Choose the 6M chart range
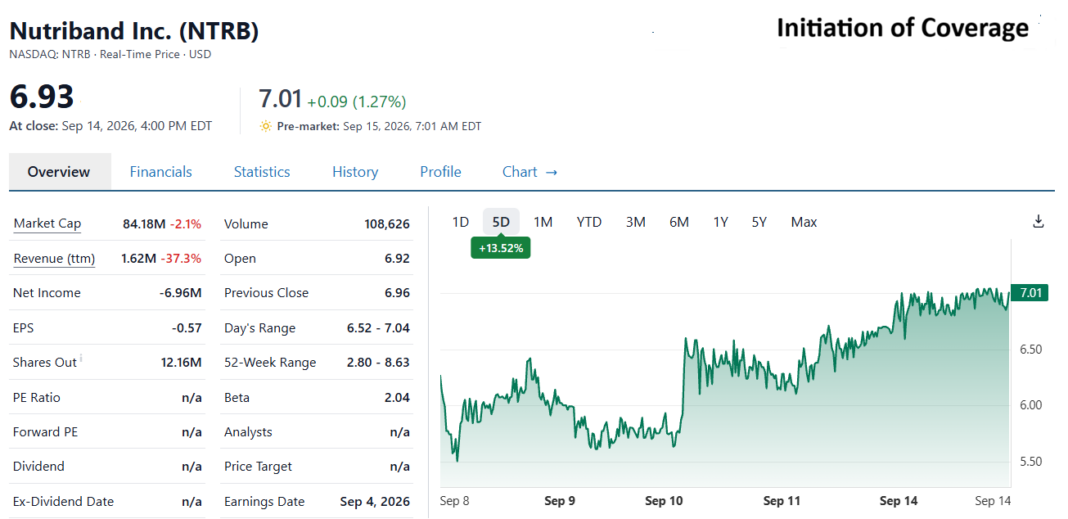Image resolution: width=1068 pixels, height=519 pixels. 679,222
